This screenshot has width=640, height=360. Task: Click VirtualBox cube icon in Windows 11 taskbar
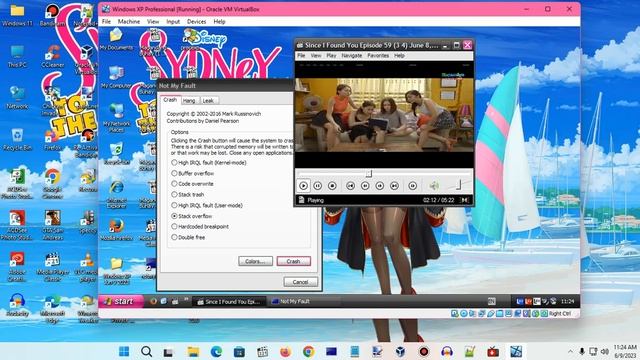(400, 351)
